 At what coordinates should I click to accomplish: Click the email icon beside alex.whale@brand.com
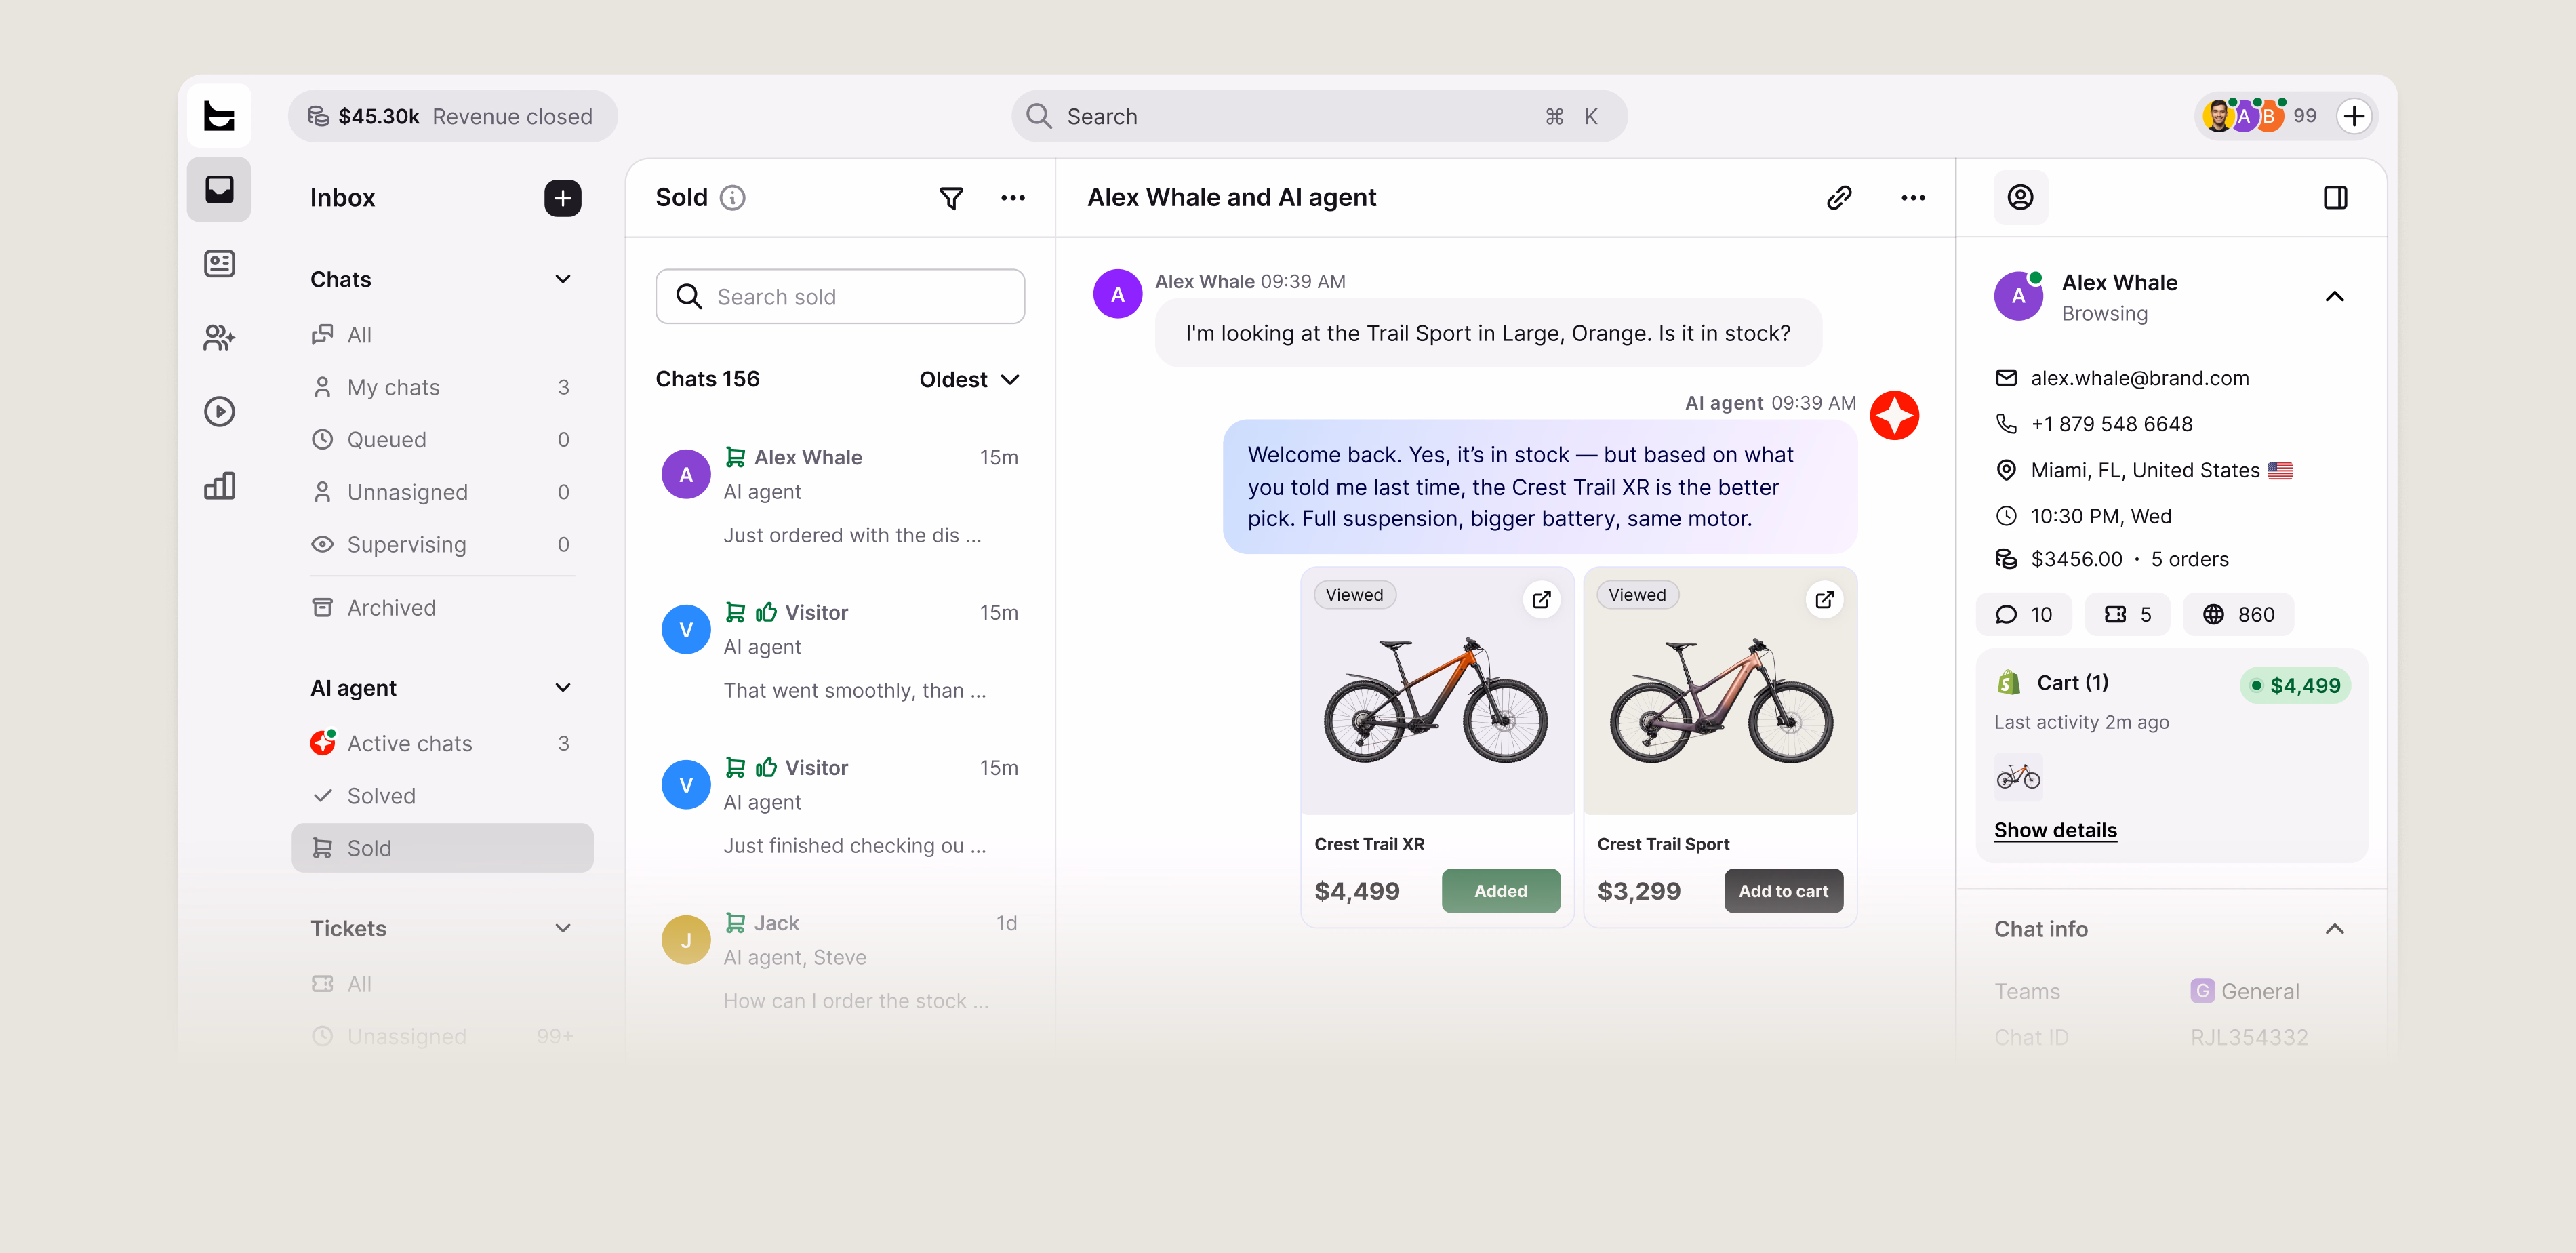(2005, 378)
